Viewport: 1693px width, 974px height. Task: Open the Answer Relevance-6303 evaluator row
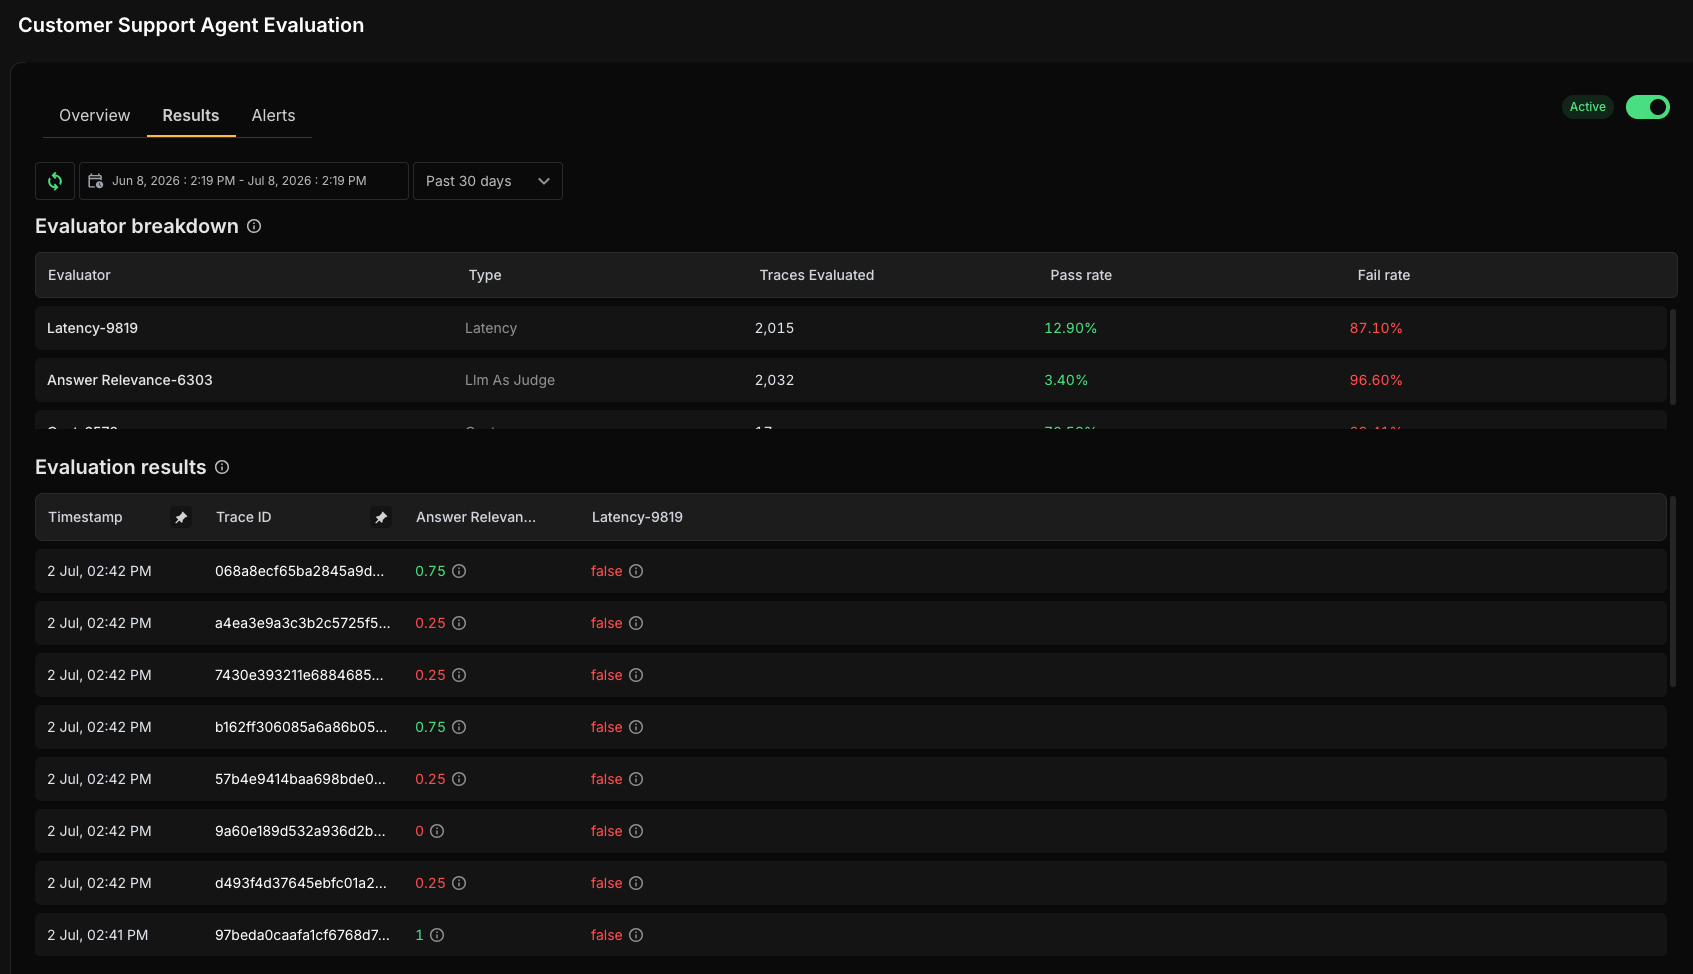point(851,380)
